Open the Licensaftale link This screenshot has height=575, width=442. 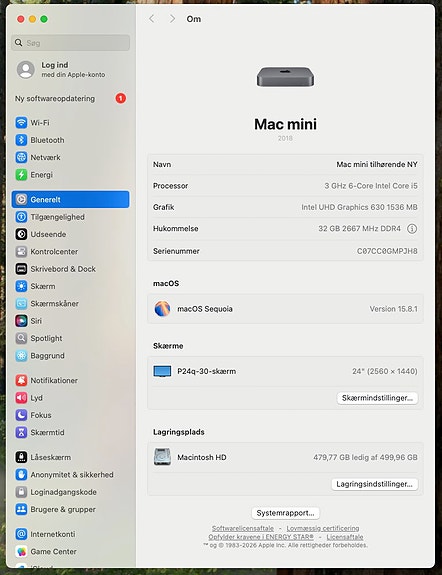click(x=345, y=537)
